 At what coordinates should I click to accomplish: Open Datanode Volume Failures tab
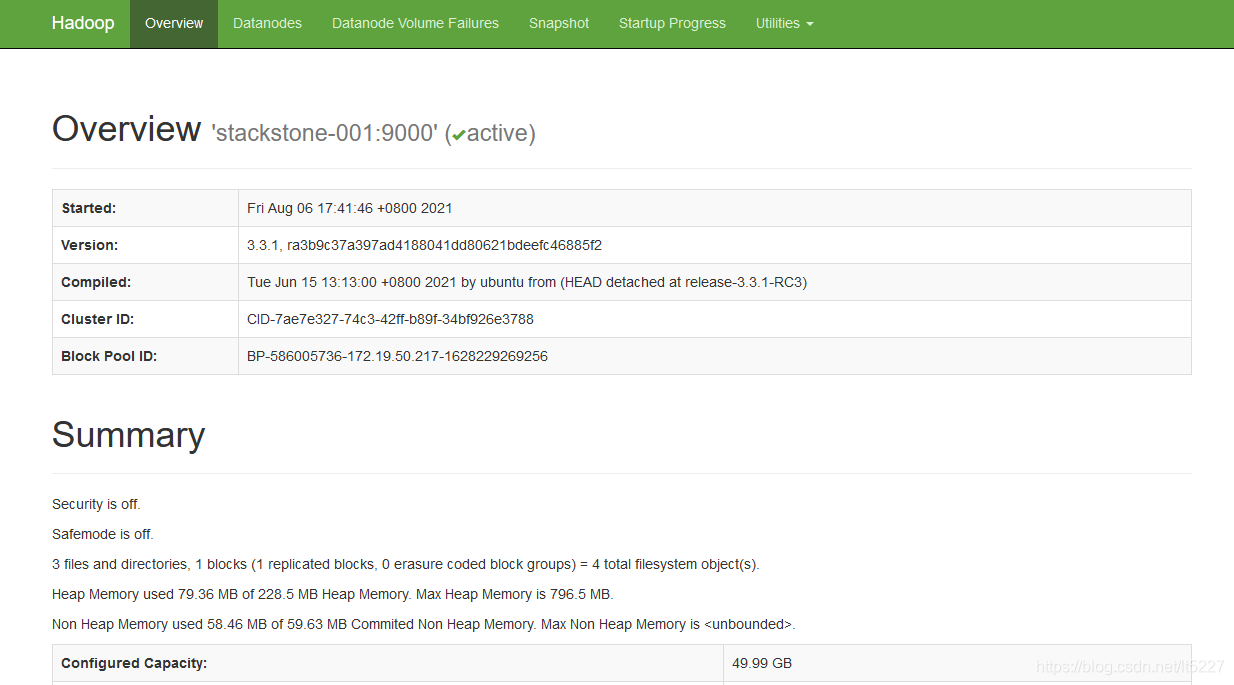tap(415, 23)
